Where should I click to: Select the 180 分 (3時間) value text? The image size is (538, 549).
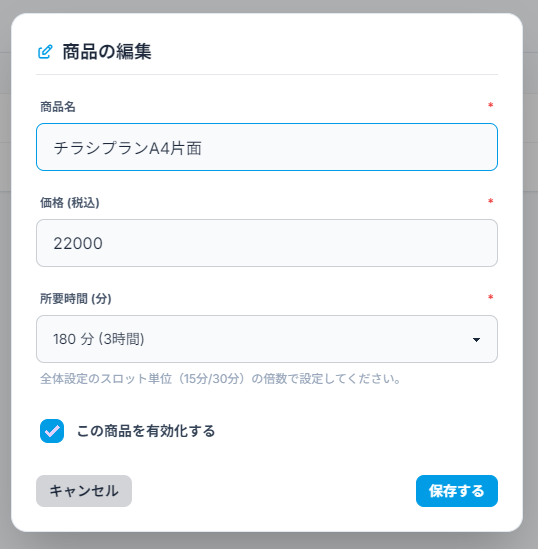point(99,339)
